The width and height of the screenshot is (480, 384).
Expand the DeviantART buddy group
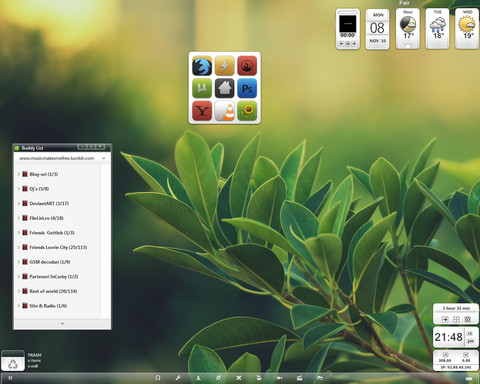tap(19, 203)
